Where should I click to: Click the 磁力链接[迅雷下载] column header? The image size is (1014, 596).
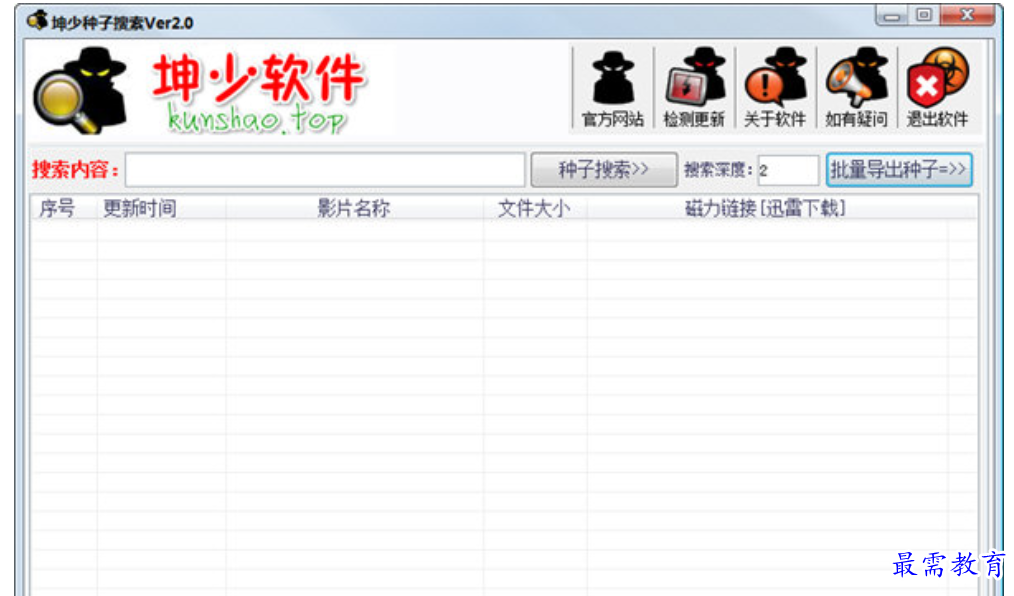pos(766,208)
